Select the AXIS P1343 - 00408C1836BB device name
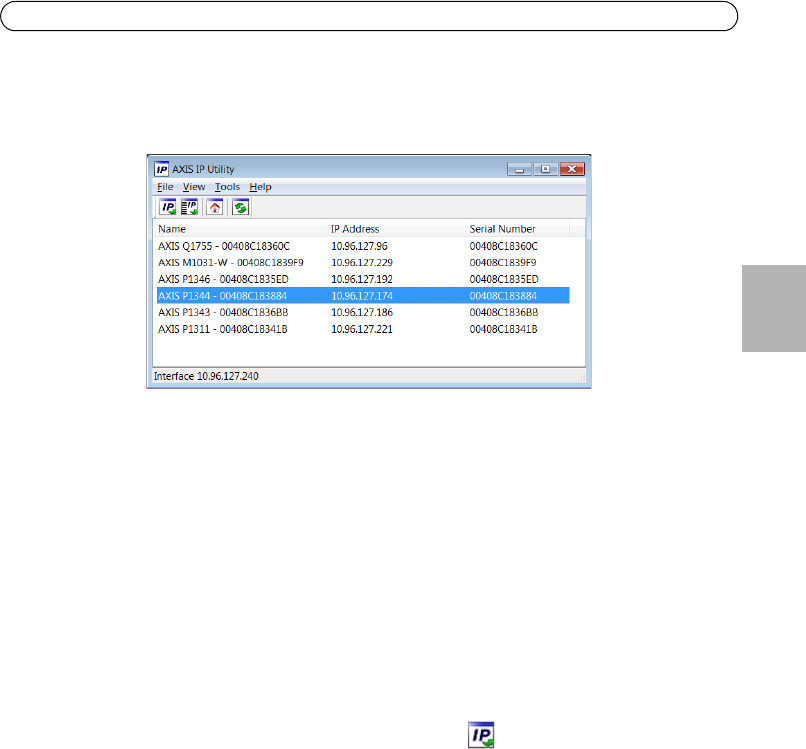The width and height of the screenshot is (806, 749). tap(223, 313)
